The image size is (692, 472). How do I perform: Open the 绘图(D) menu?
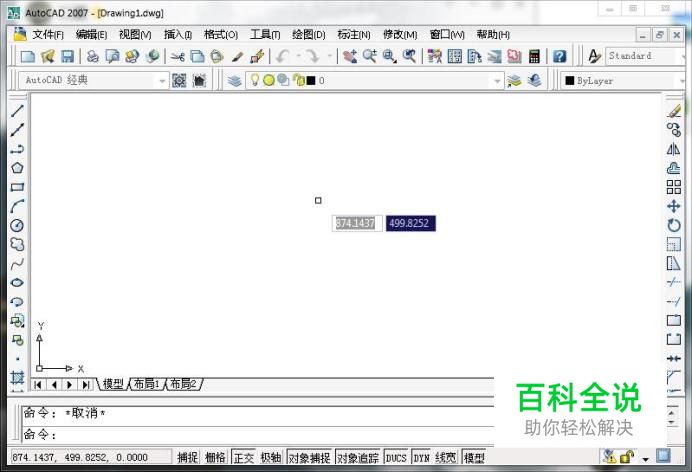[308, 34]
